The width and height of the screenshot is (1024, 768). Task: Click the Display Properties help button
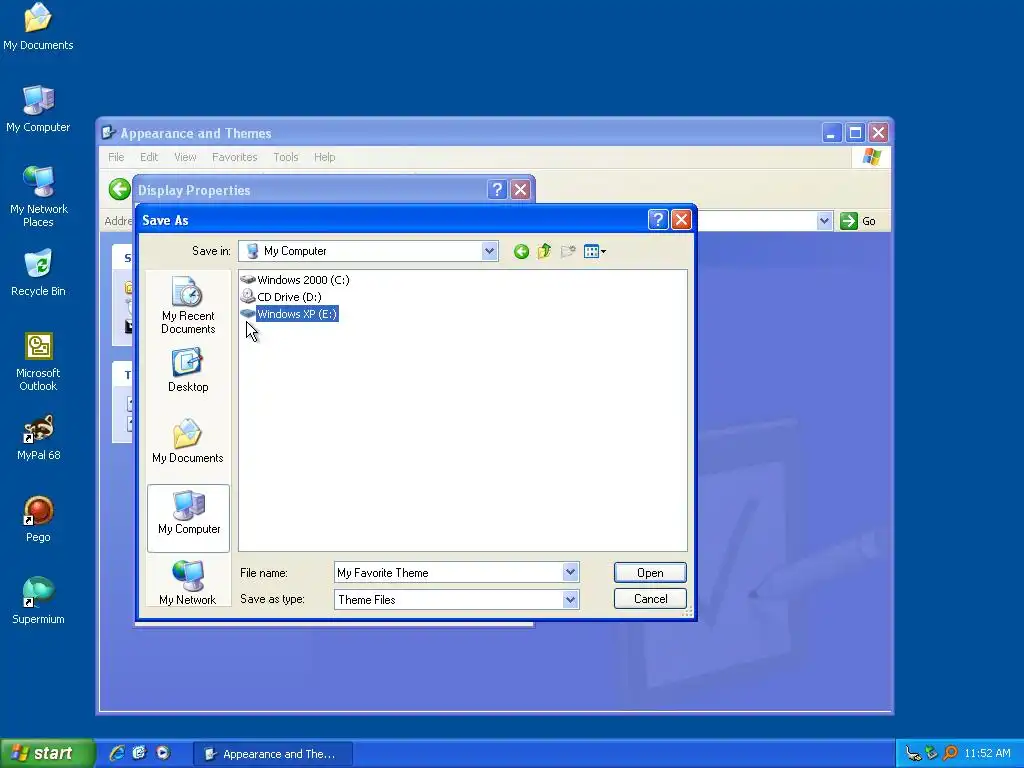[x=497, y=190]
